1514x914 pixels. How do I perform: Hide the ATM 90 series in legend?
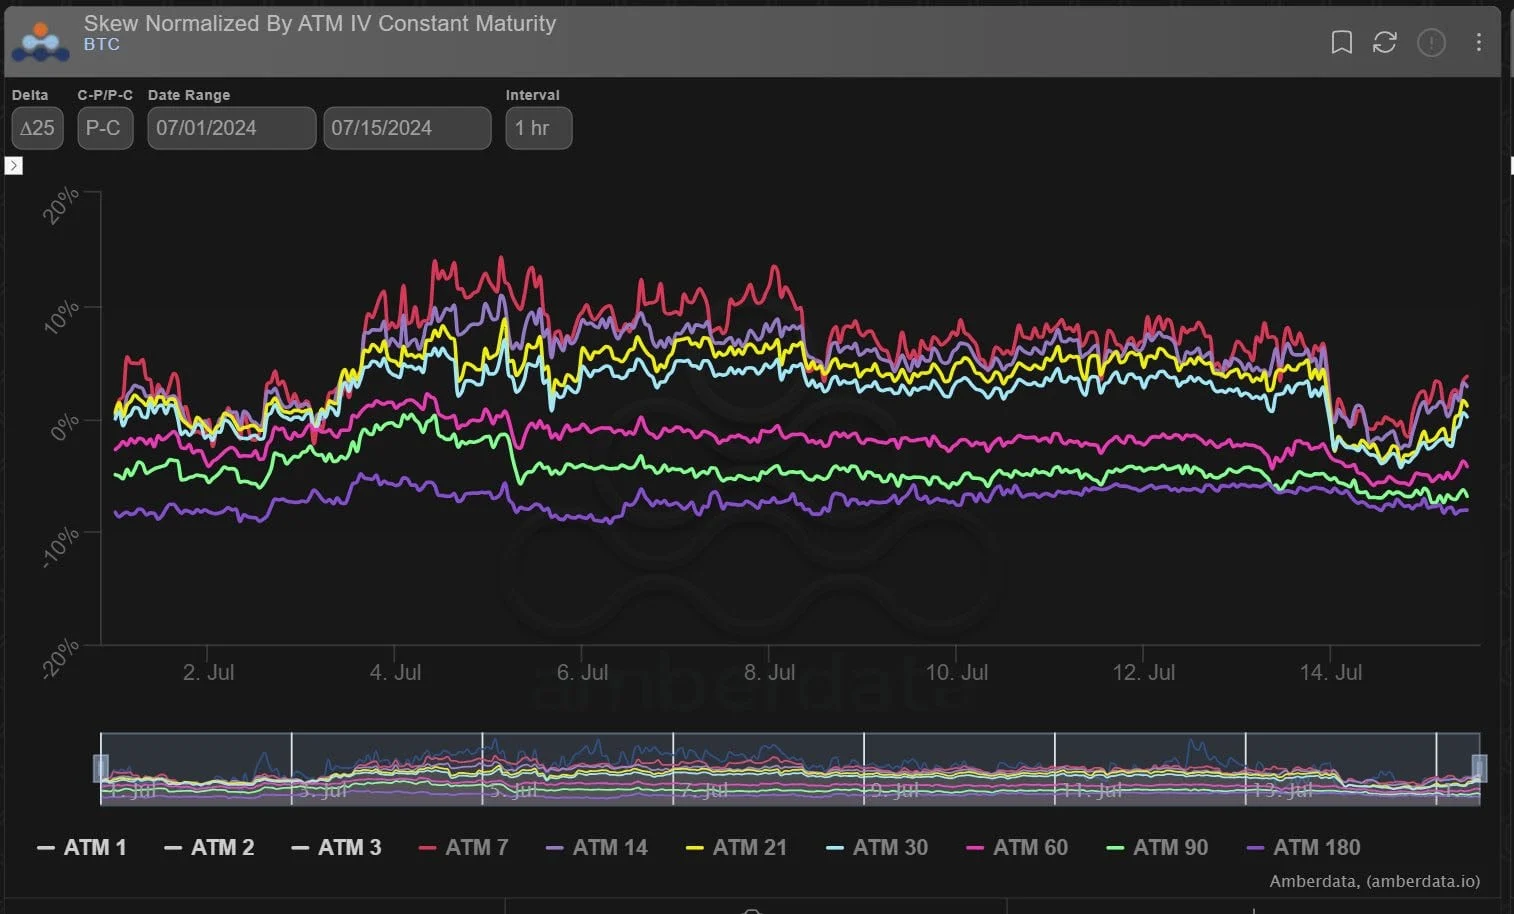click(x=1157, y=847)
